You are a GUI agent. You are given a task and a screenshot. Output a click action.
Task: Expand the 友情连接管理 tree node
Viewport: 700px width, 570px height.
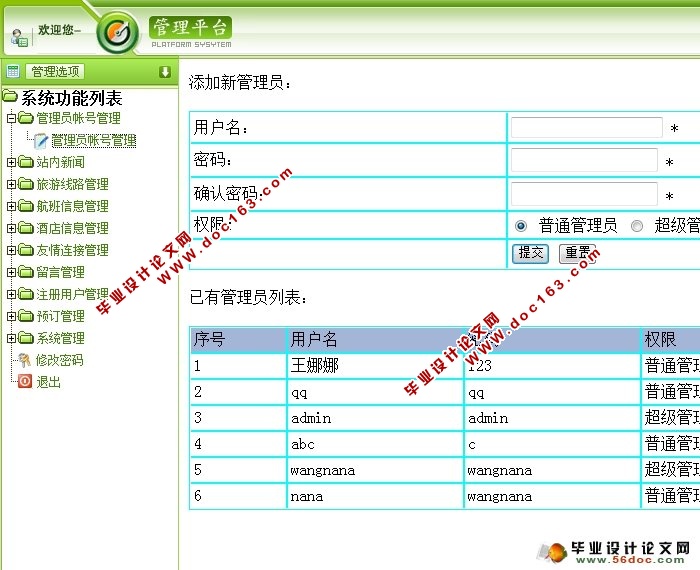tap(12, 250)
